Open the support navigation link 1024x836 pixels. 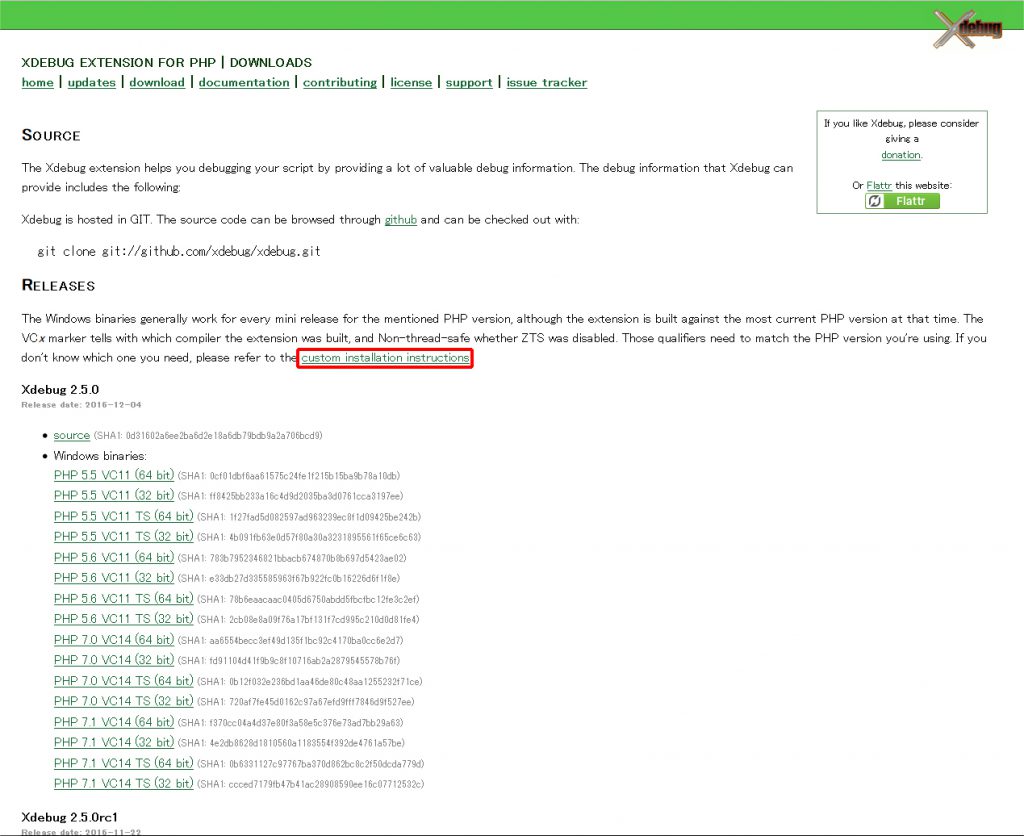tap(469, 82)
